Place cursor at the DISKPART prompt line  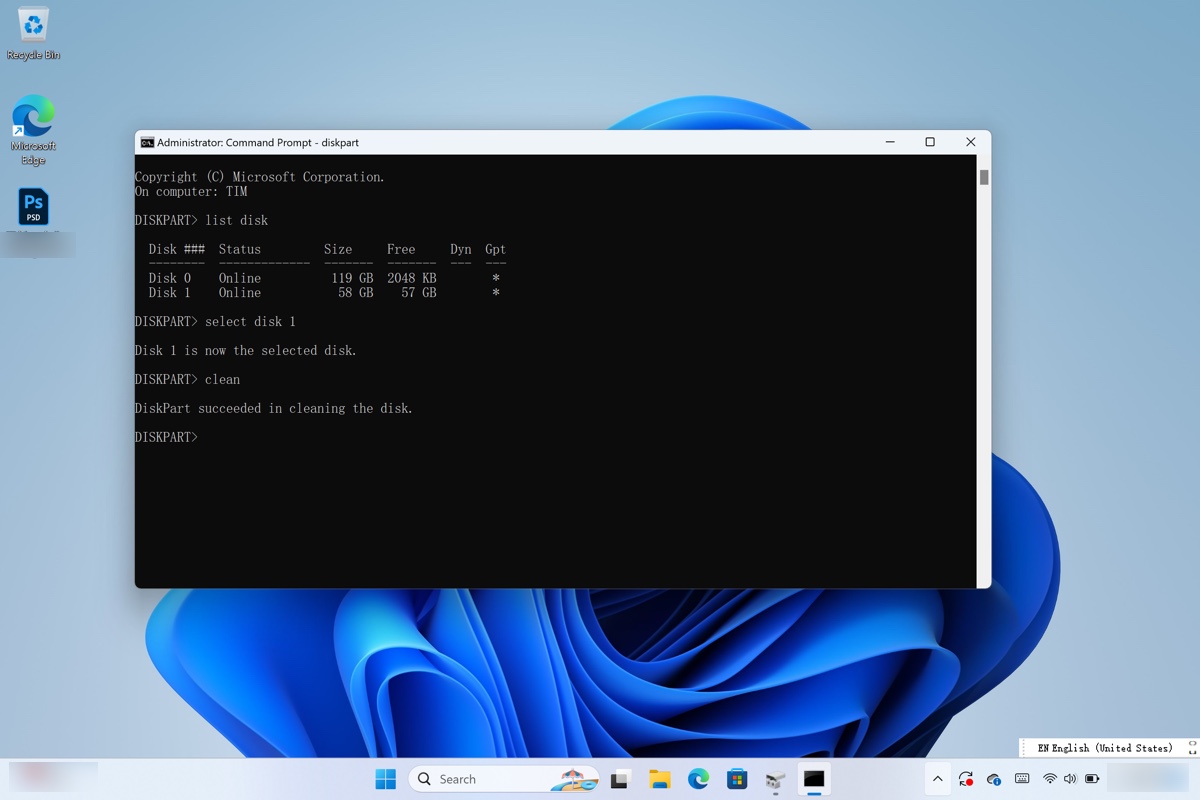coord(210,437)
